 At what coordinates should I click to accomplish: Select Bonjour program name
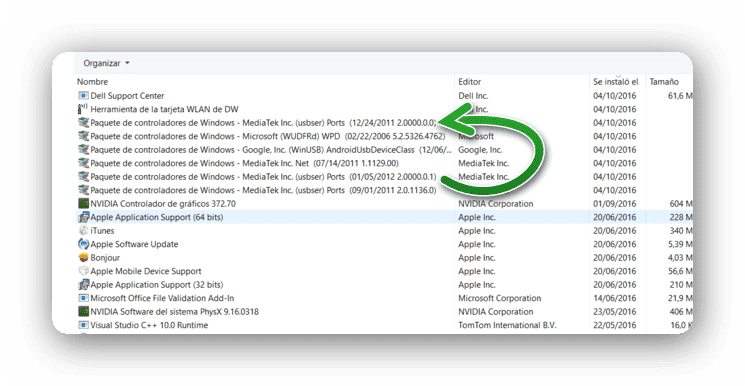pos(105,258)
